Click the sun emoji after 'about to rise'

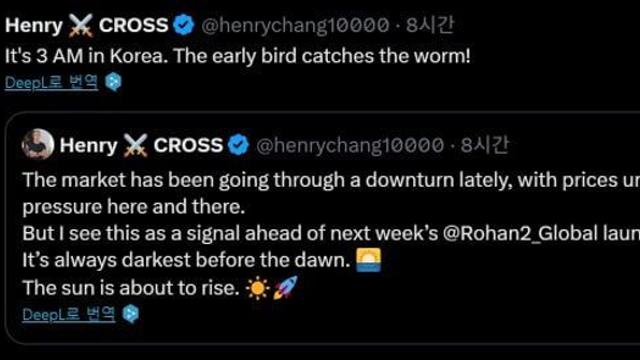click(258, 288)
